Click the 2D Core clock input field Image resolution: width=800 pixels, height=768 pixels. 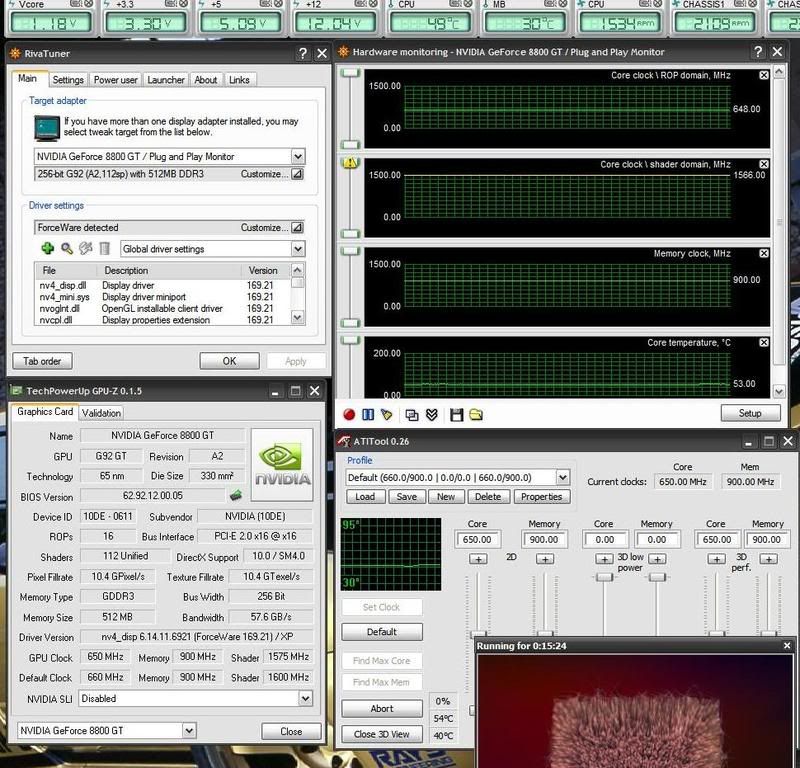(x=477, y=540)
